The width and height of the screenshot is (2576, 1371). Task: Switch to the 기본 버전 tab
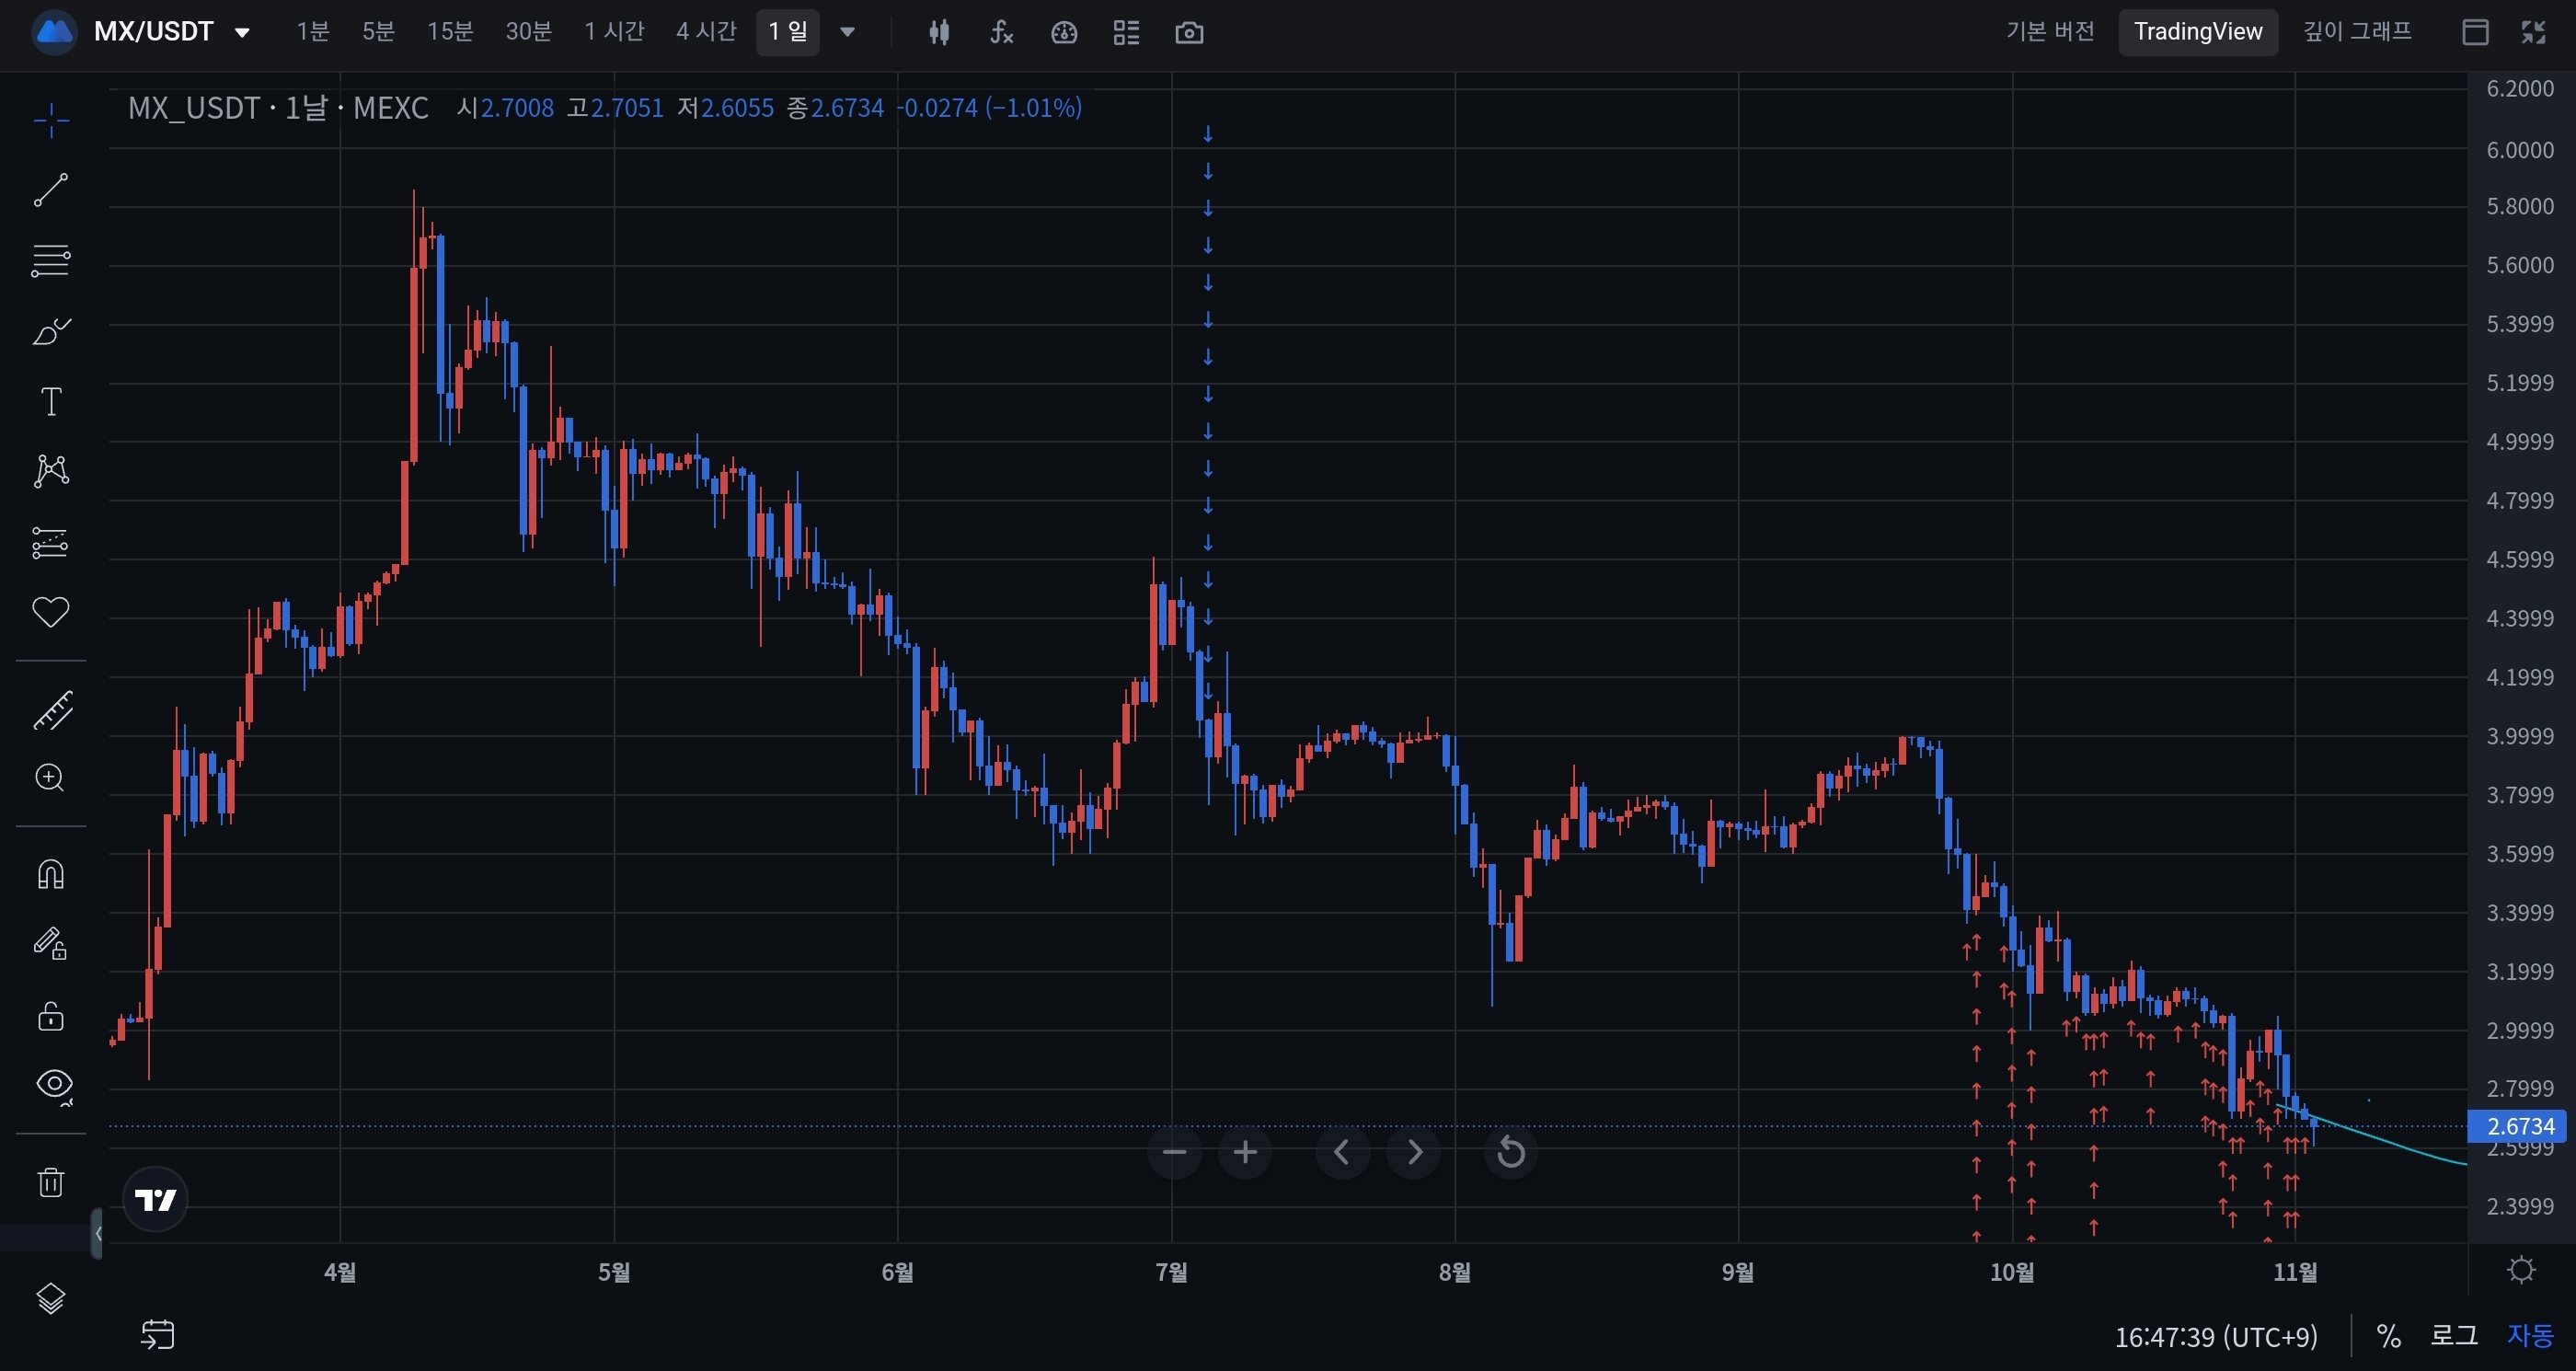(x=2050, y=32)
